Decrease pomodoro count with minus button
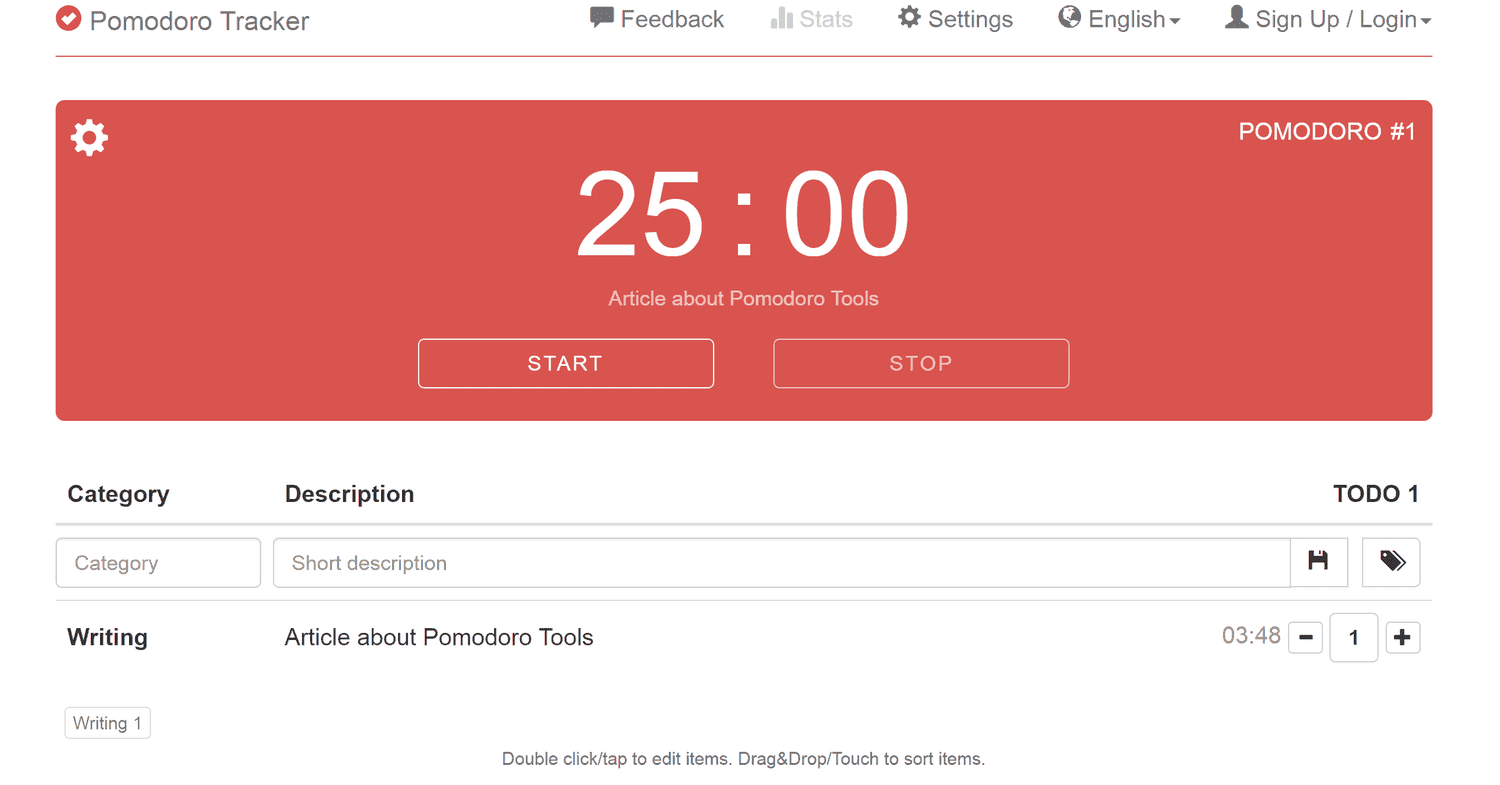 click(1305, 637)
